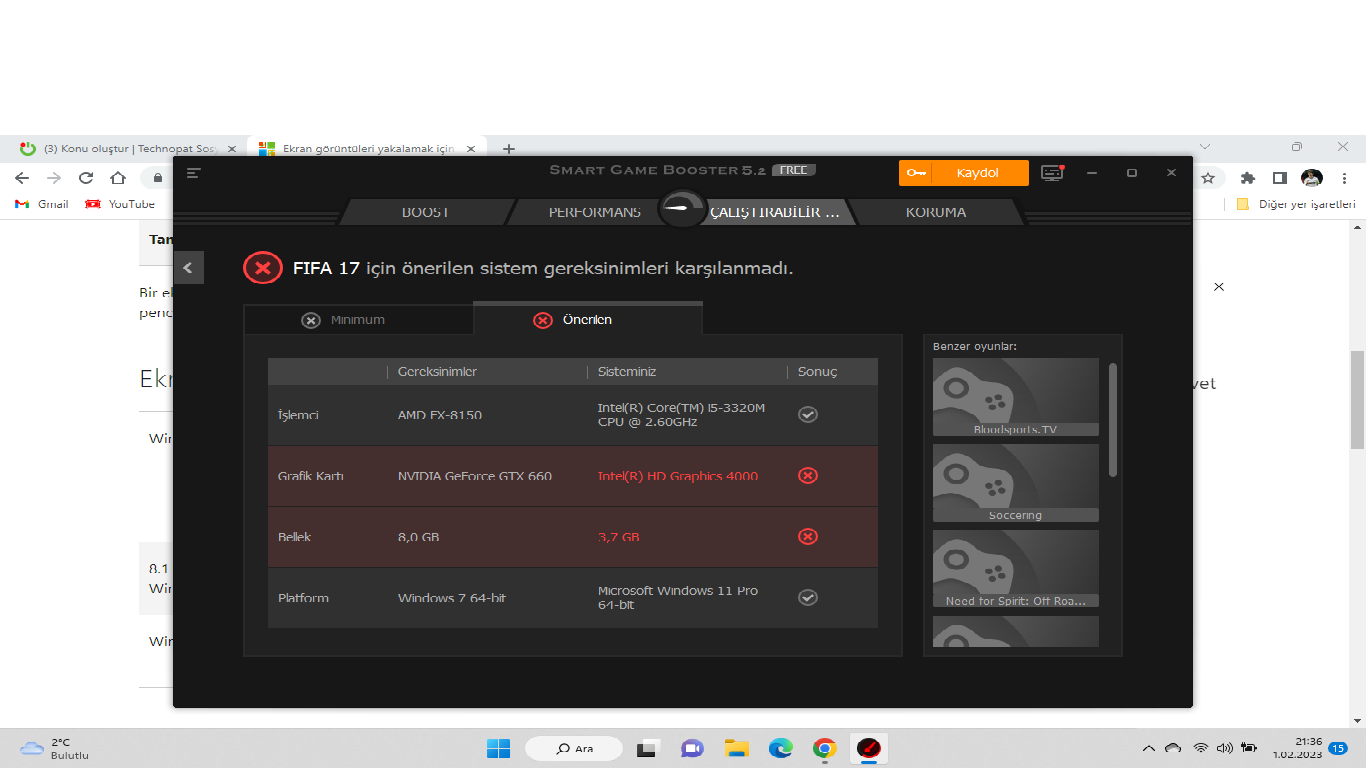Viewport: 1366px width, 768px height.
Task: Open Microsoft Edge from the taskbar
Action: coord(781,748)
